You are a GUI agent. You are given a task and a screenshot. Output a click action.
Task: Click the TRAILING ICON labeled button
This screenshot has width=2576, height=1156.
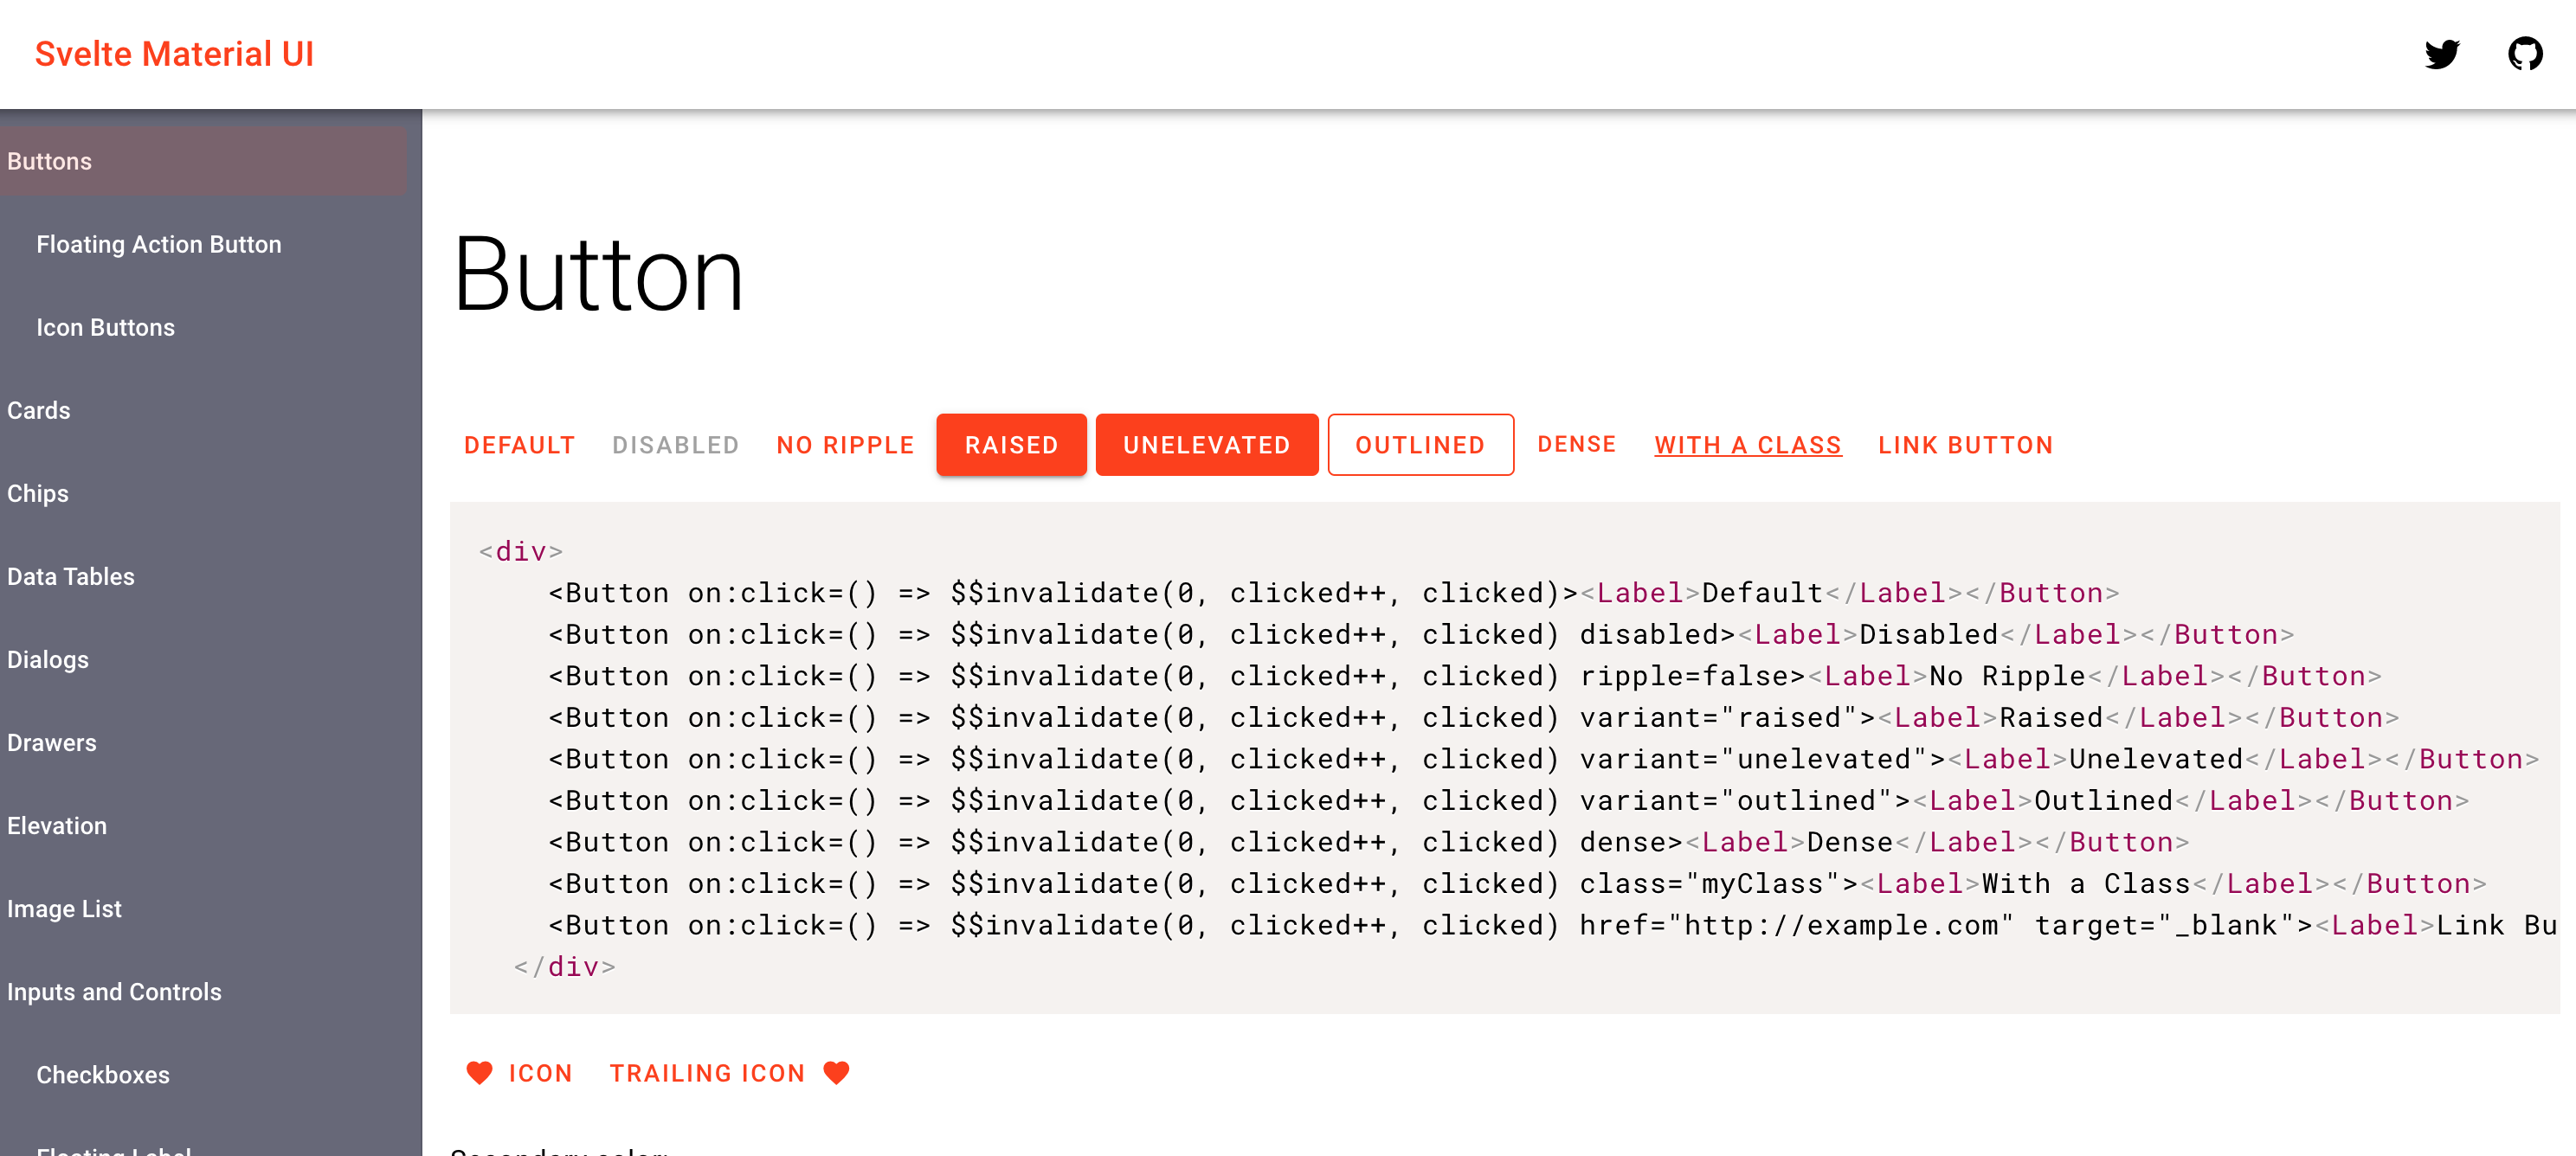coord(707,1072)
